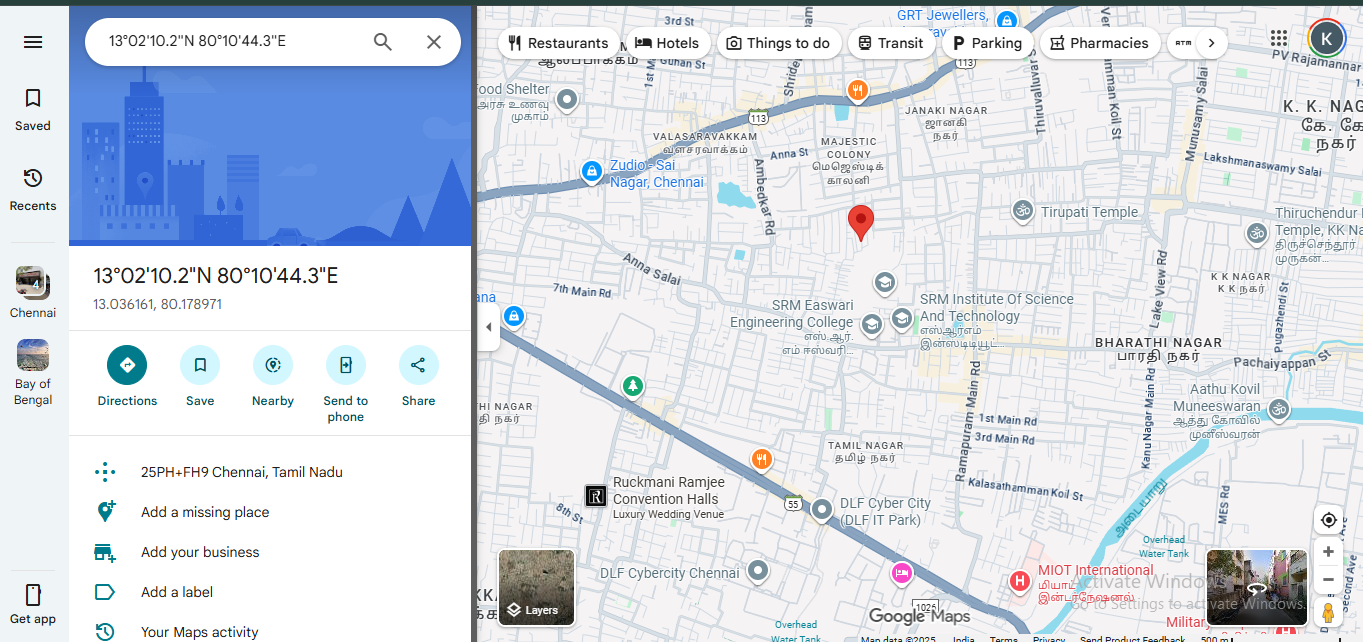Image resolution: width=1363 pixels, height=642 pixels.
Task: Select Things to do filter chip
Action: (x=779, y=43)
